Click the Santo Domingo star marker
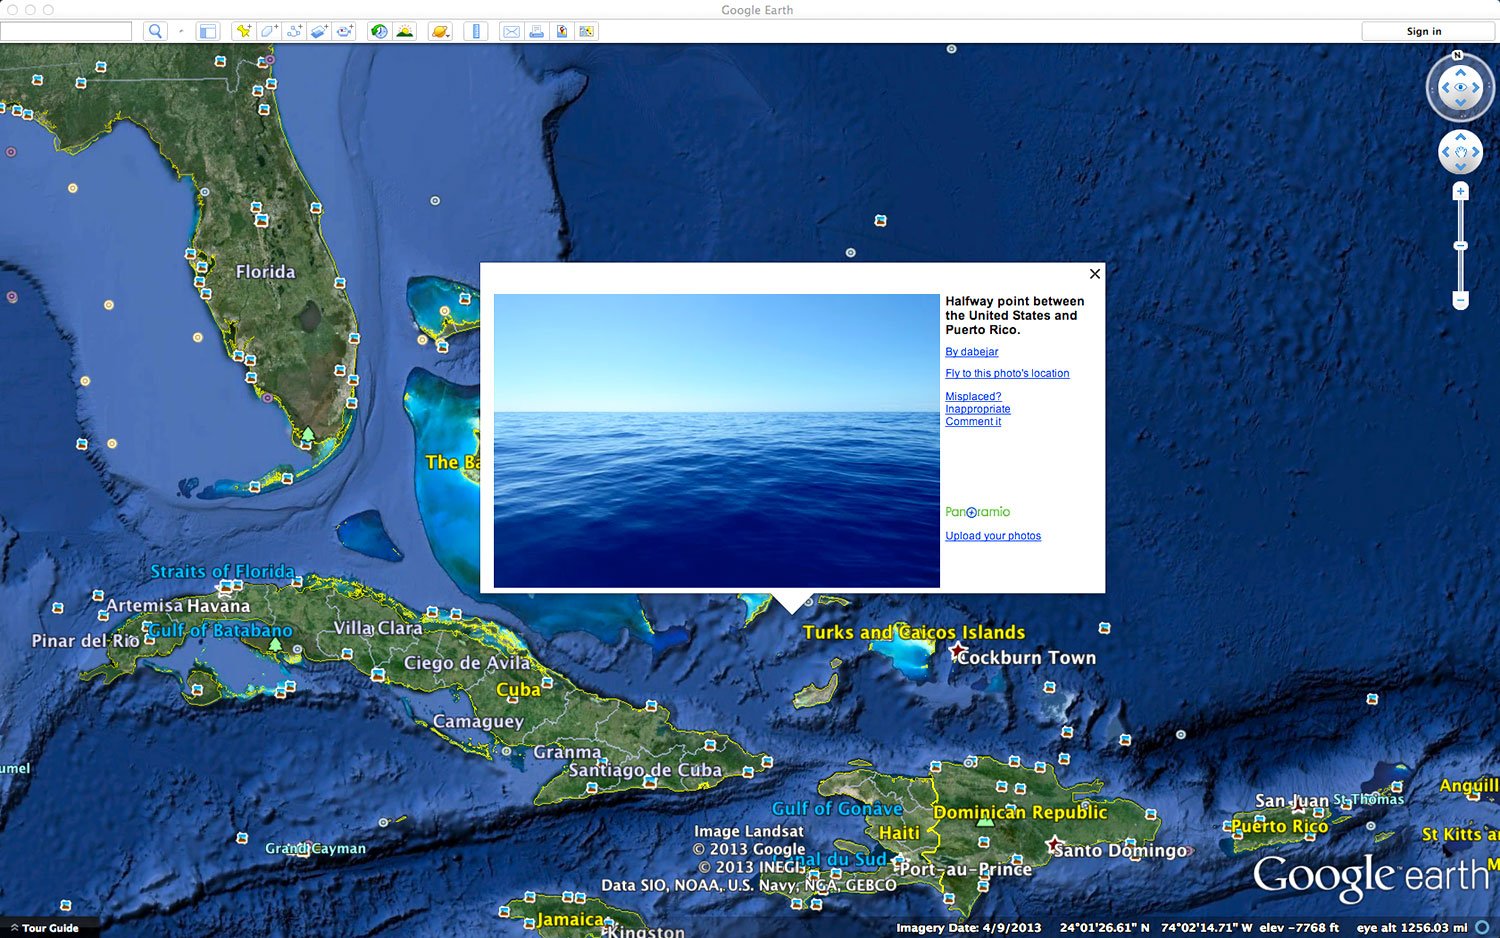Screen dimensions: 1500x938 pyautogui.click(x=1053, y=845)
